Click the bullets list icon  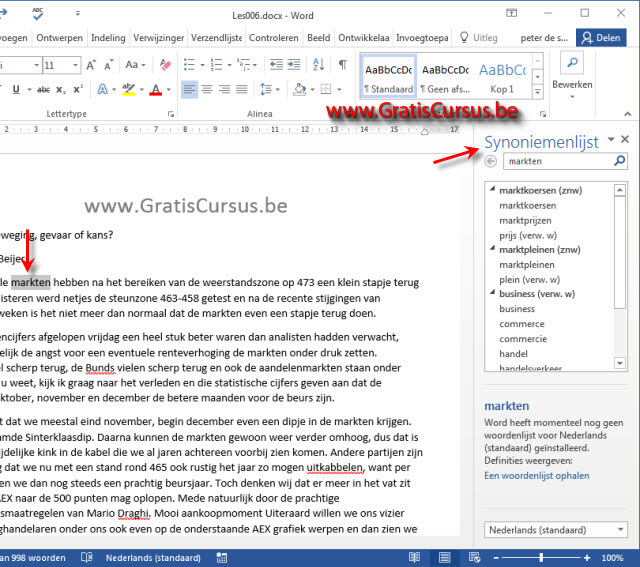(189, 64)
